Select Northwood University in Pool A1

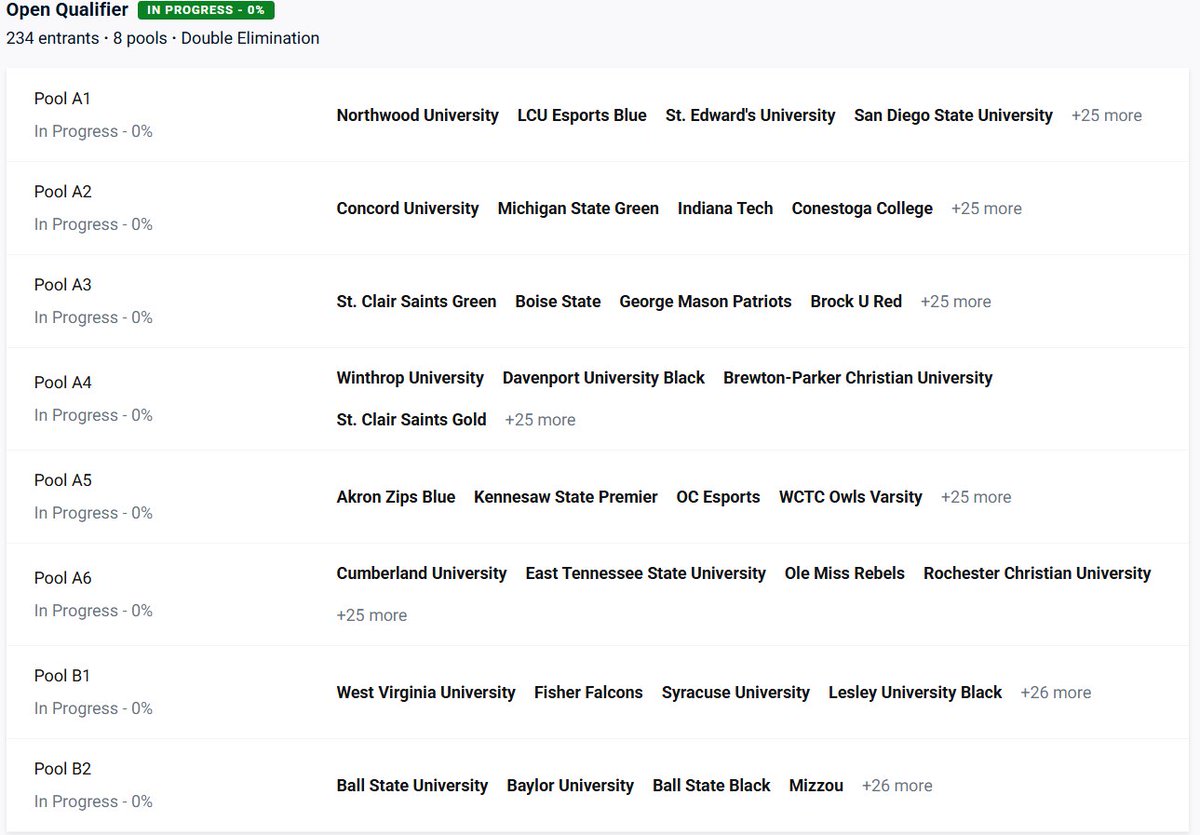click(x=417, y=115)
